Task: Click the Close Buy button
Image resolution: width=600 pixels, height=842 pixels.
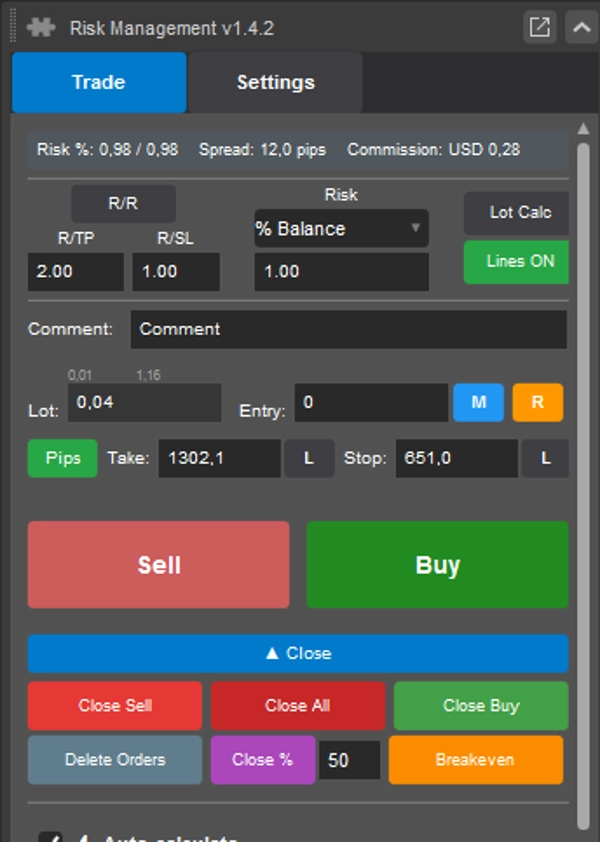Action: pyautogui.click(x=481, y=706)
